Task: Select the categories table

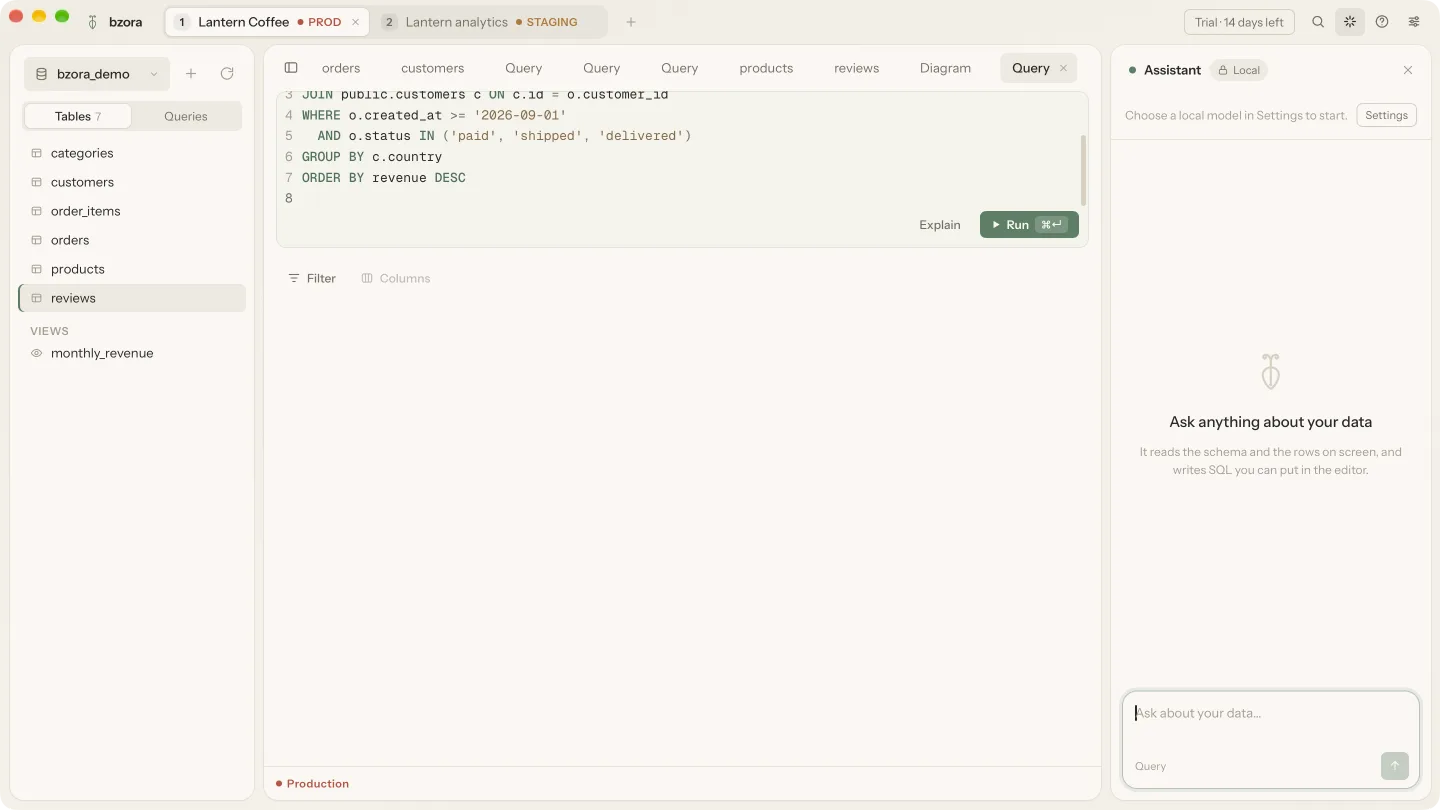Action: pos(132,153)
